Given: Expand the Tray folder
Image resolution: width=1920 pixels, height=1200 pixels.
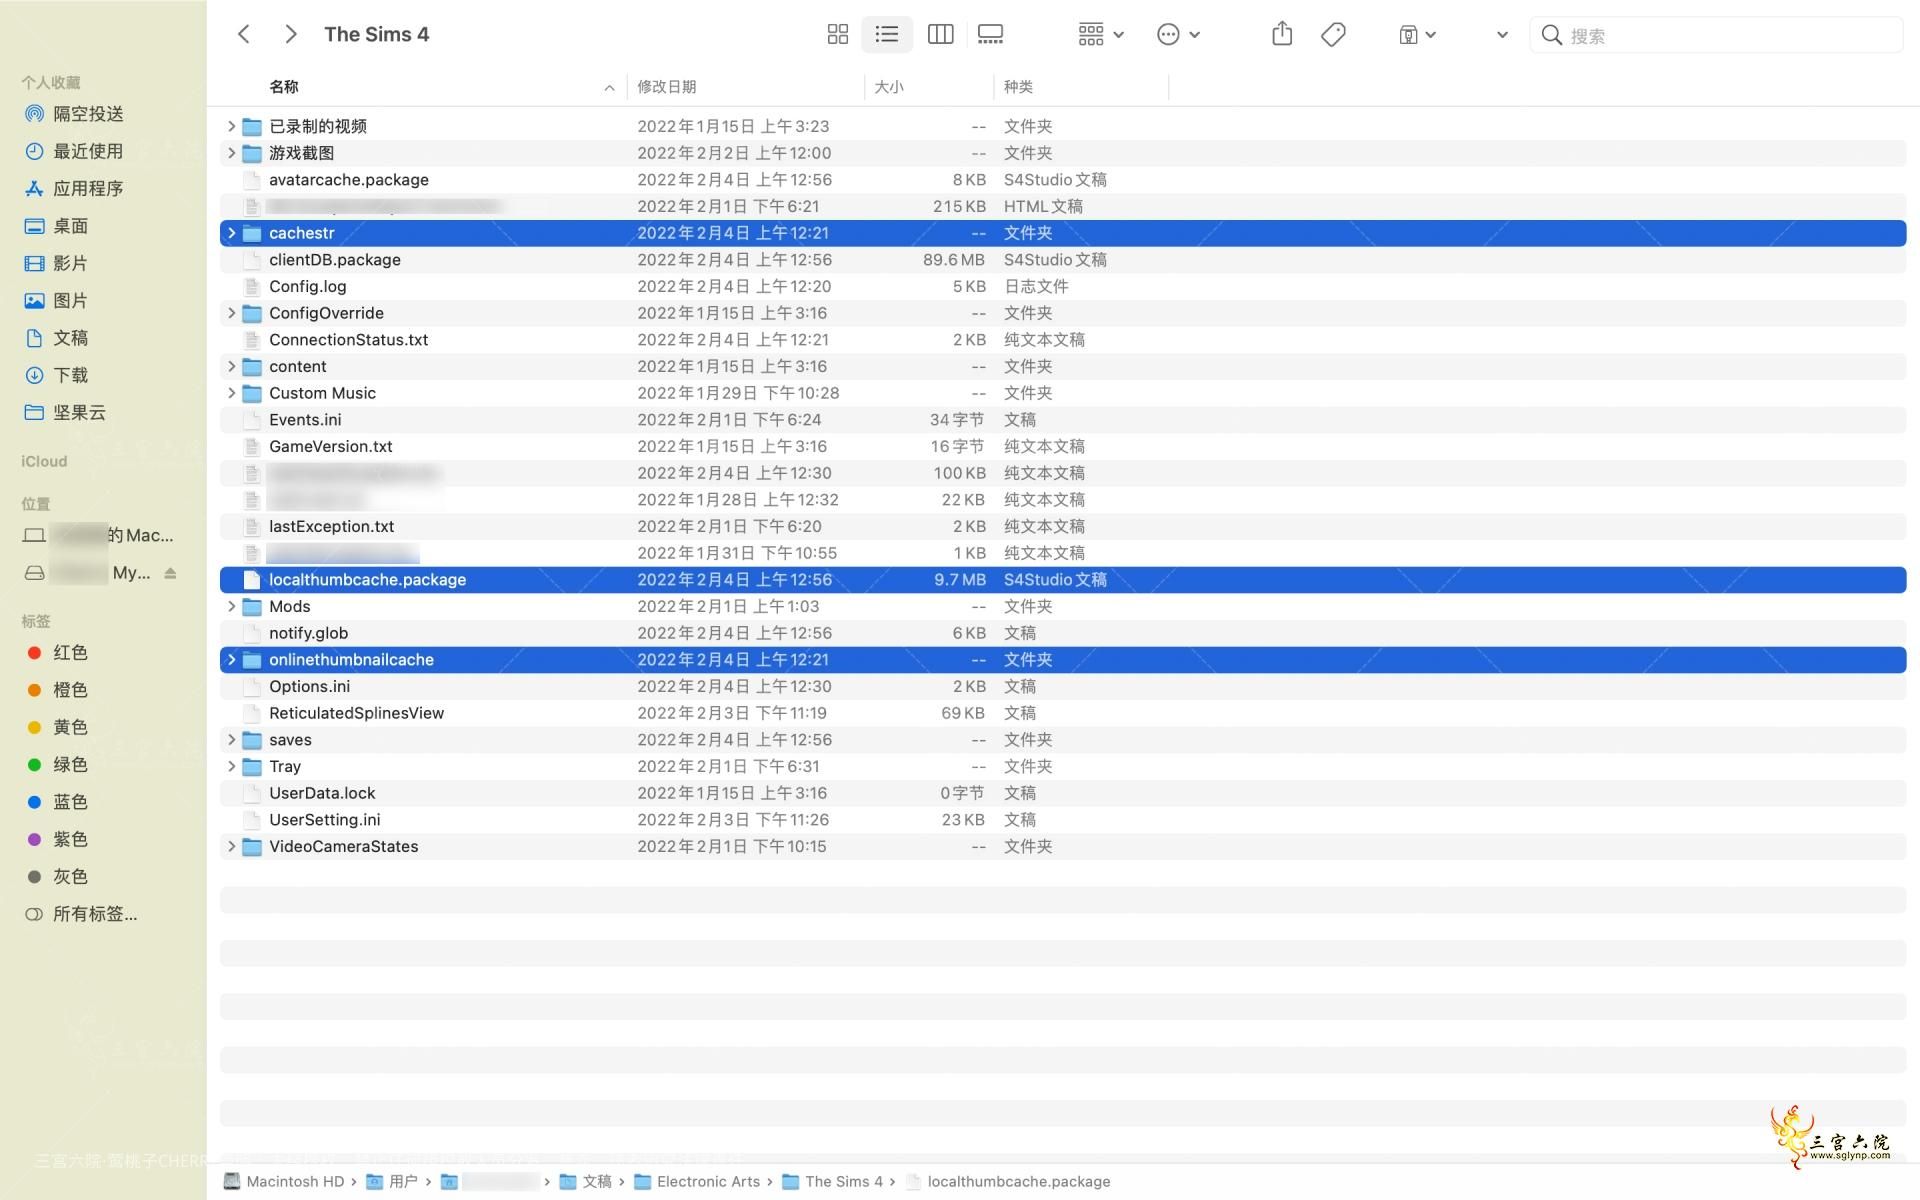Looking at the screenshot, I should 231,766.
